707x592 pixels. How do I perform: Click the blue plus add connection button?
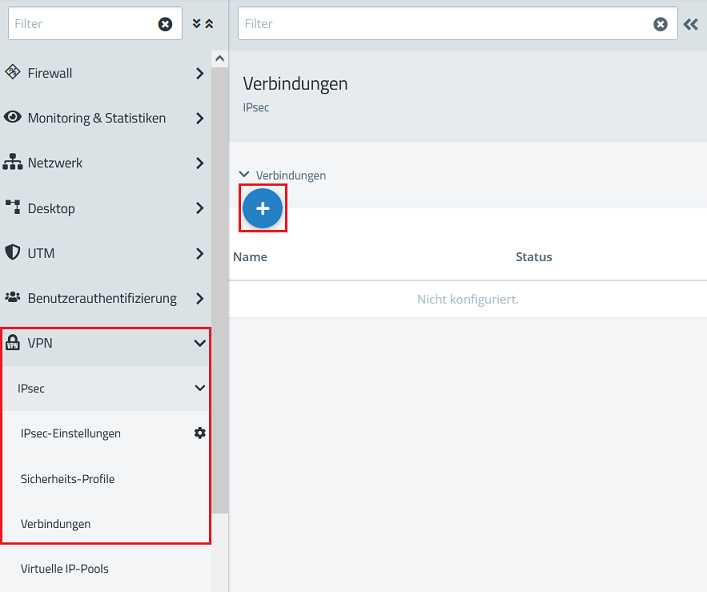(263, 208)
